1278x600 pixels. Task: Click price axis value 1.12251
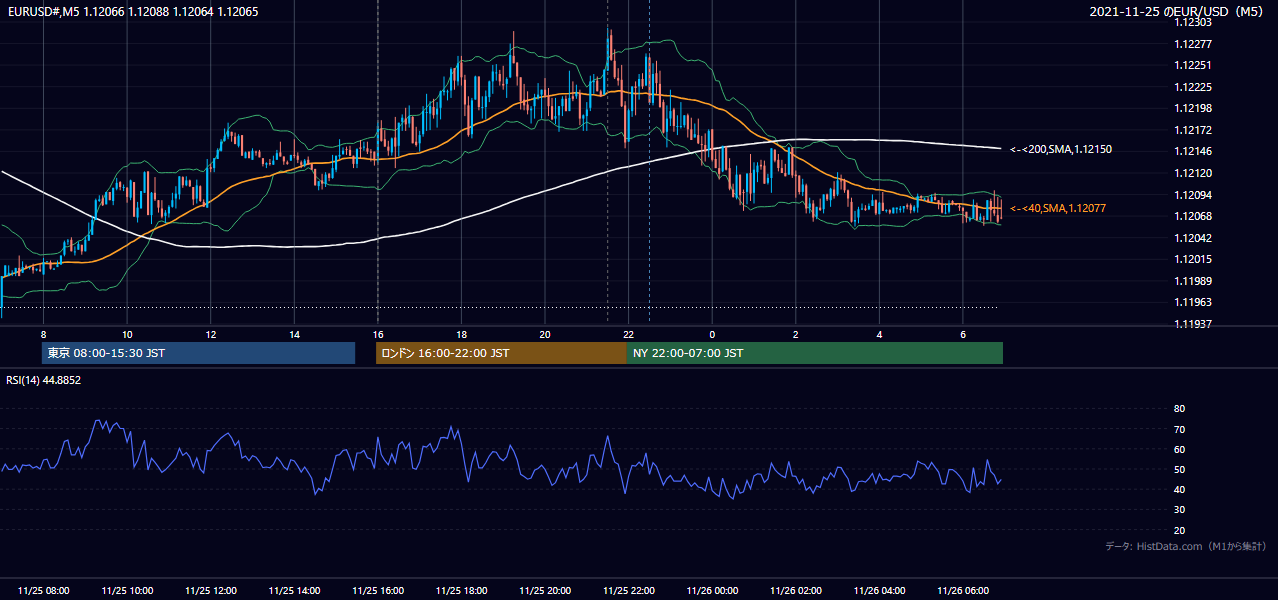pyautogui.click(x=1193, y=65)
